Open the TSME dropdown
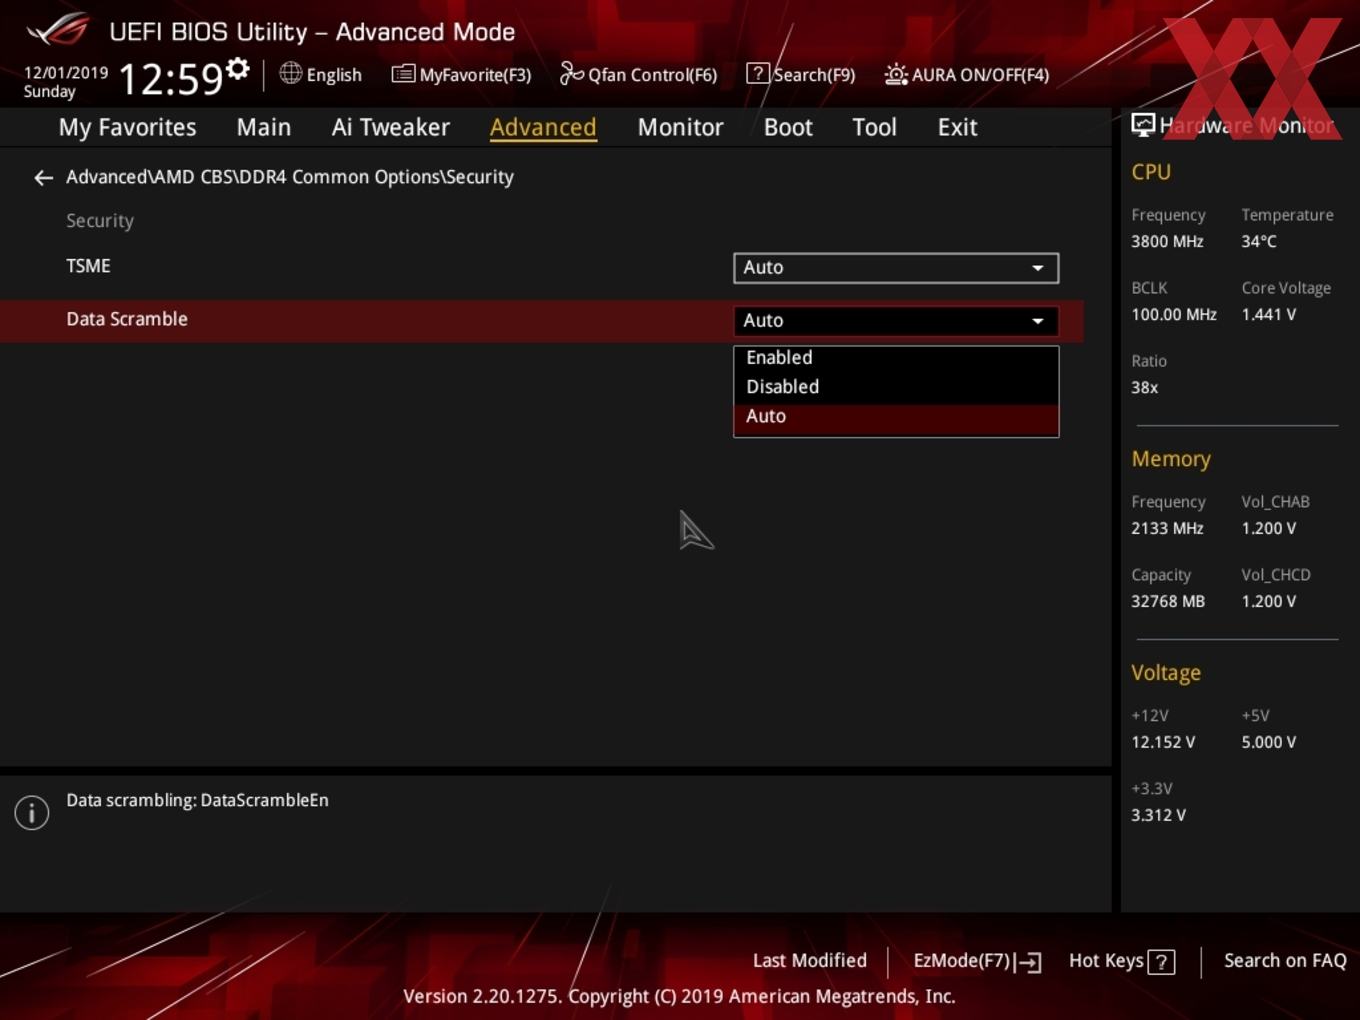 896,268
